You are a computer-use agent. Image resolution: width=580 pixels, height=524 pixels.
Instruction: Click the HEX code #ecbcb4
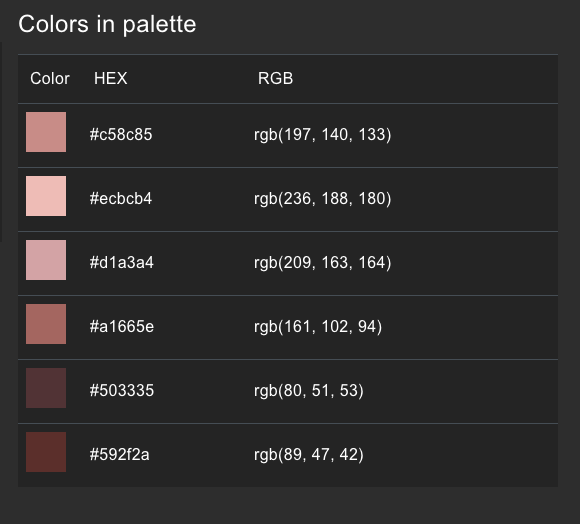pyautogui.click(x=121, y=199)
